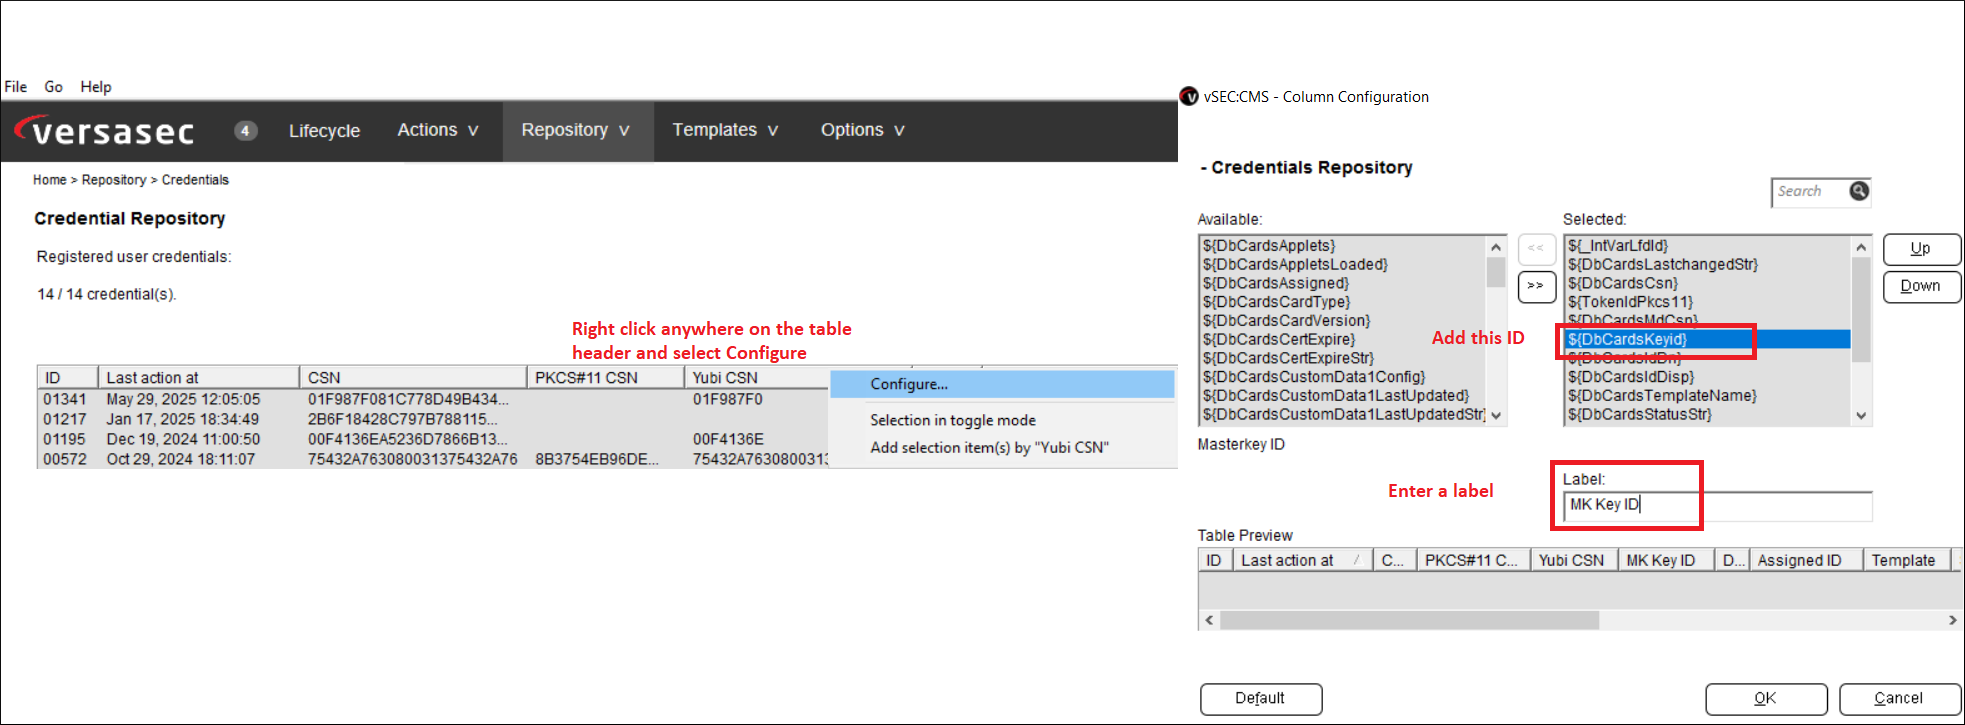Viewport: 1965px width, 725px height.
Task: Select ${DbCardsCertExpire} in Available list
Action: (x=1279, y=339)
